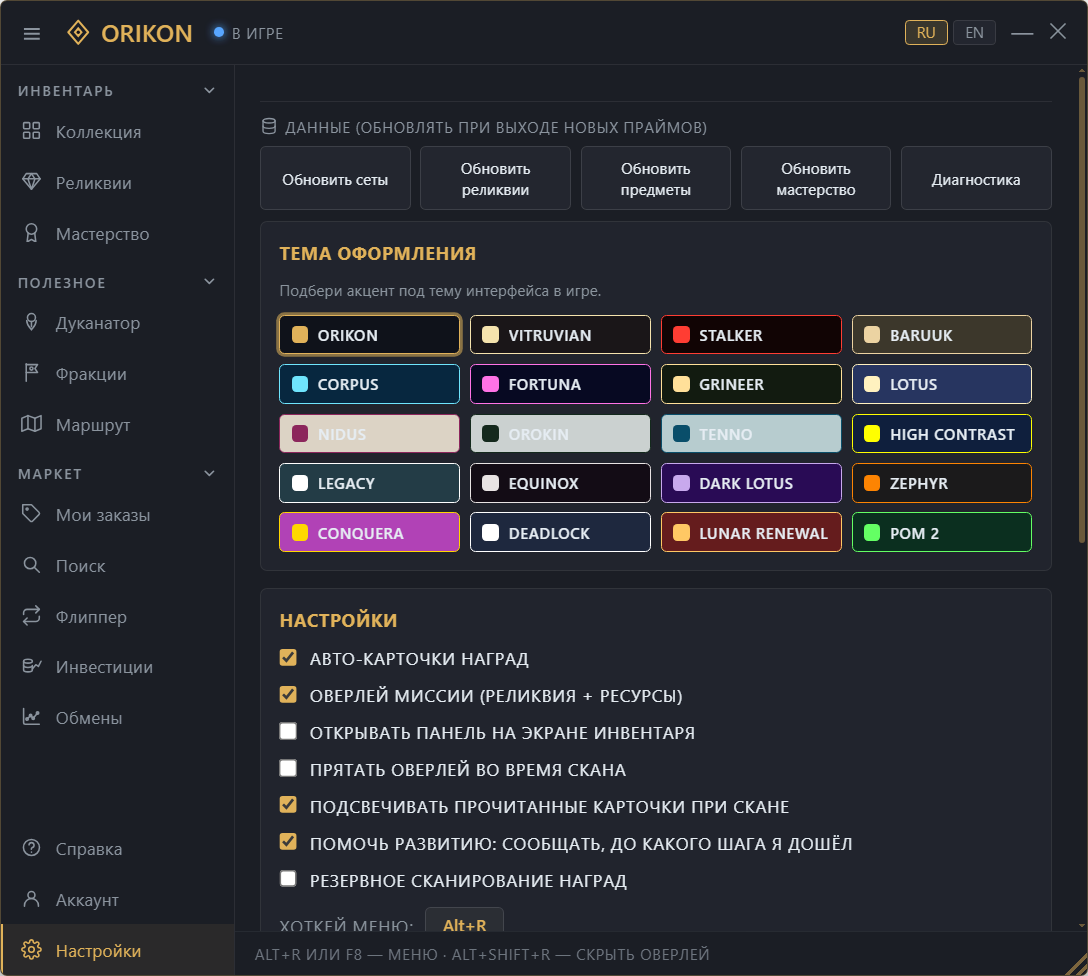This screenshot has height=976, width=1088.
Task: Select the ZEPHYR orange theme
Action: (942, 483)
